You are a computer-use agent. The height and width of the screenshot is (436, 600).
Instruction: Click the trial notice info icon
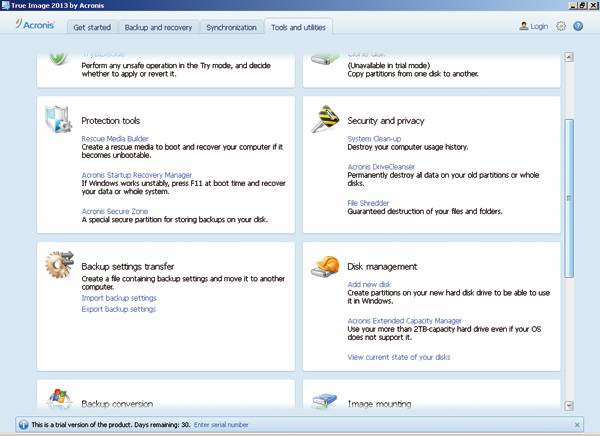pos(23,425)
